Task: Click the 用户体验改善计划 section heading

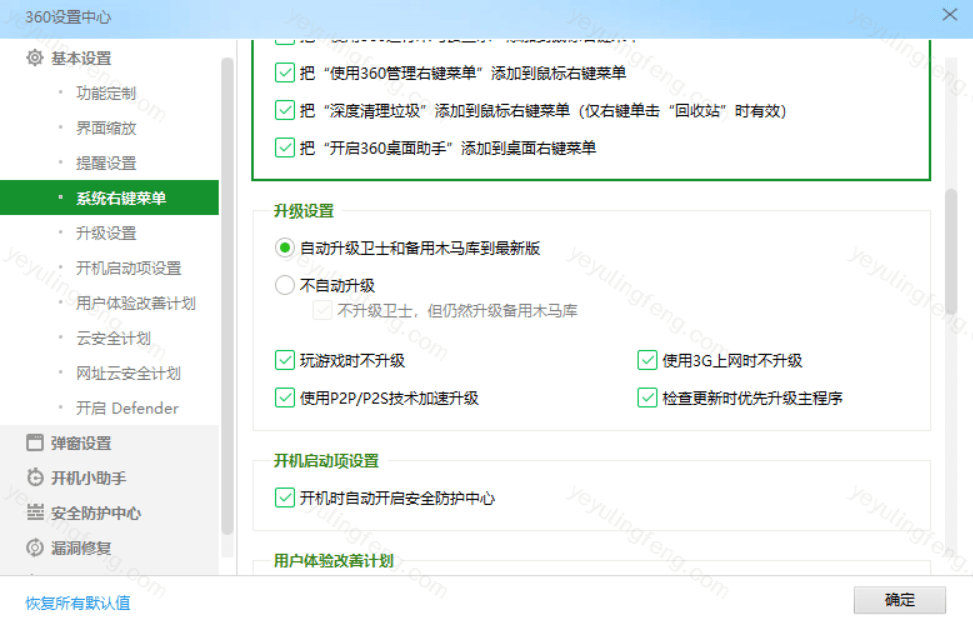Action: (x=334, y=560)
